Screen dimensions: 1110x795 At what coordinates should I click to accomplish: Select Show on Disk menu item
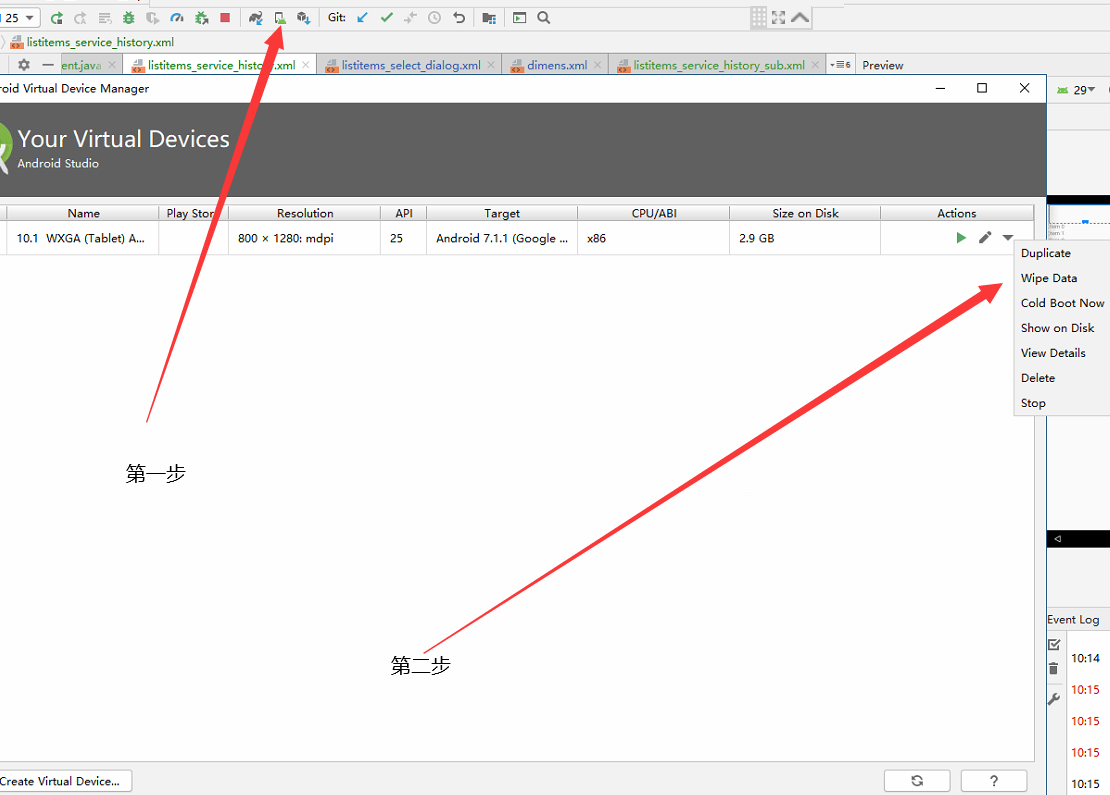coord(1062,328)
